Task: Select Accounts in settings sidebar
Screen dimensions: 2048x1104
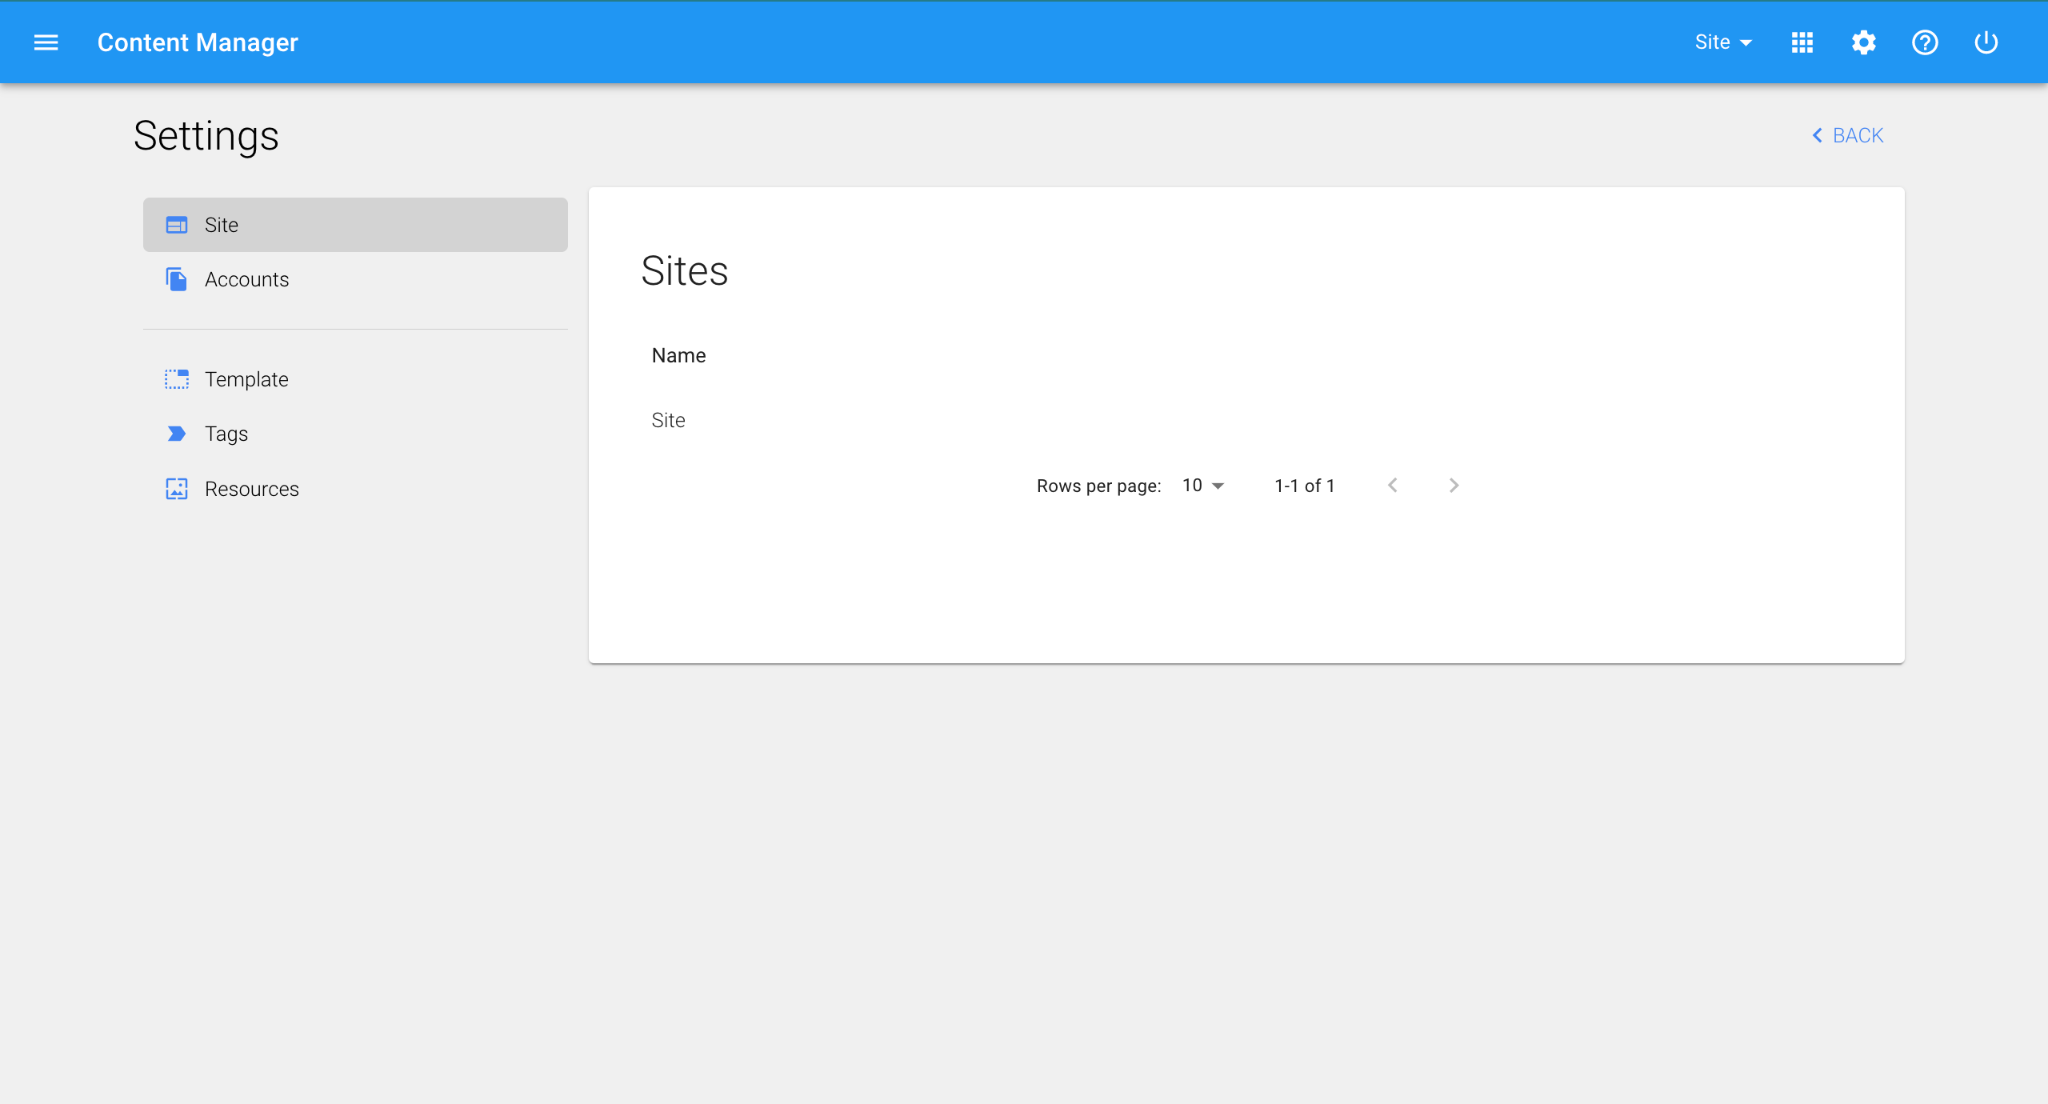Action: coord(247,280)
